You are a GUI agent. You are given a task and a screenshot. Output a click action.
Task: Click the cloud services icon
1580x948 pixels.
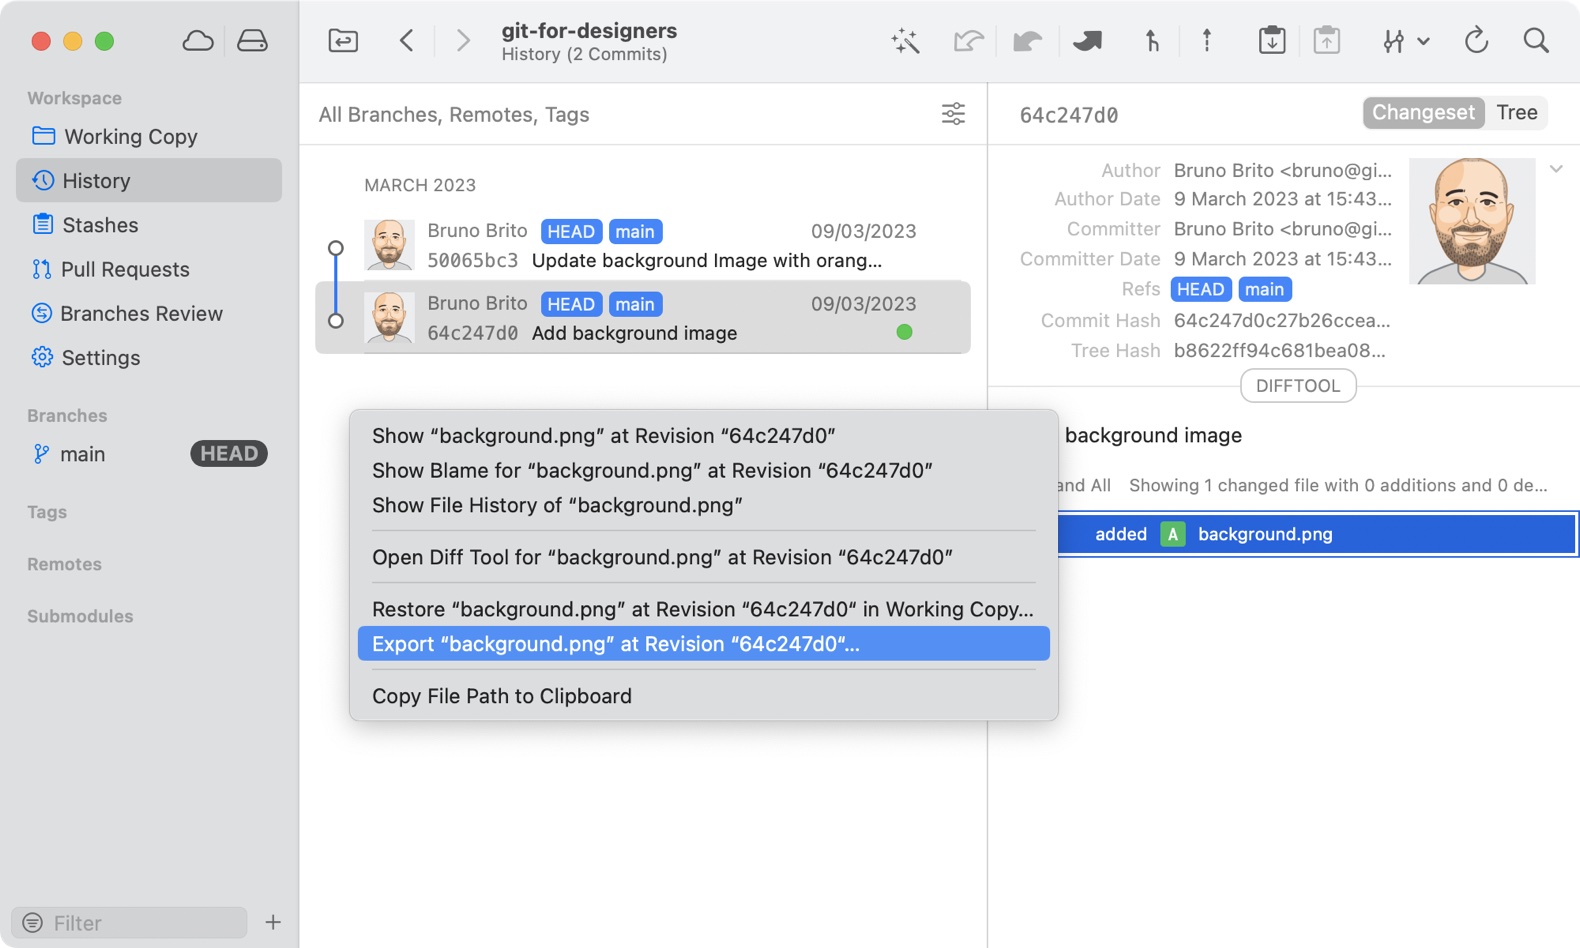click(198, 41)
